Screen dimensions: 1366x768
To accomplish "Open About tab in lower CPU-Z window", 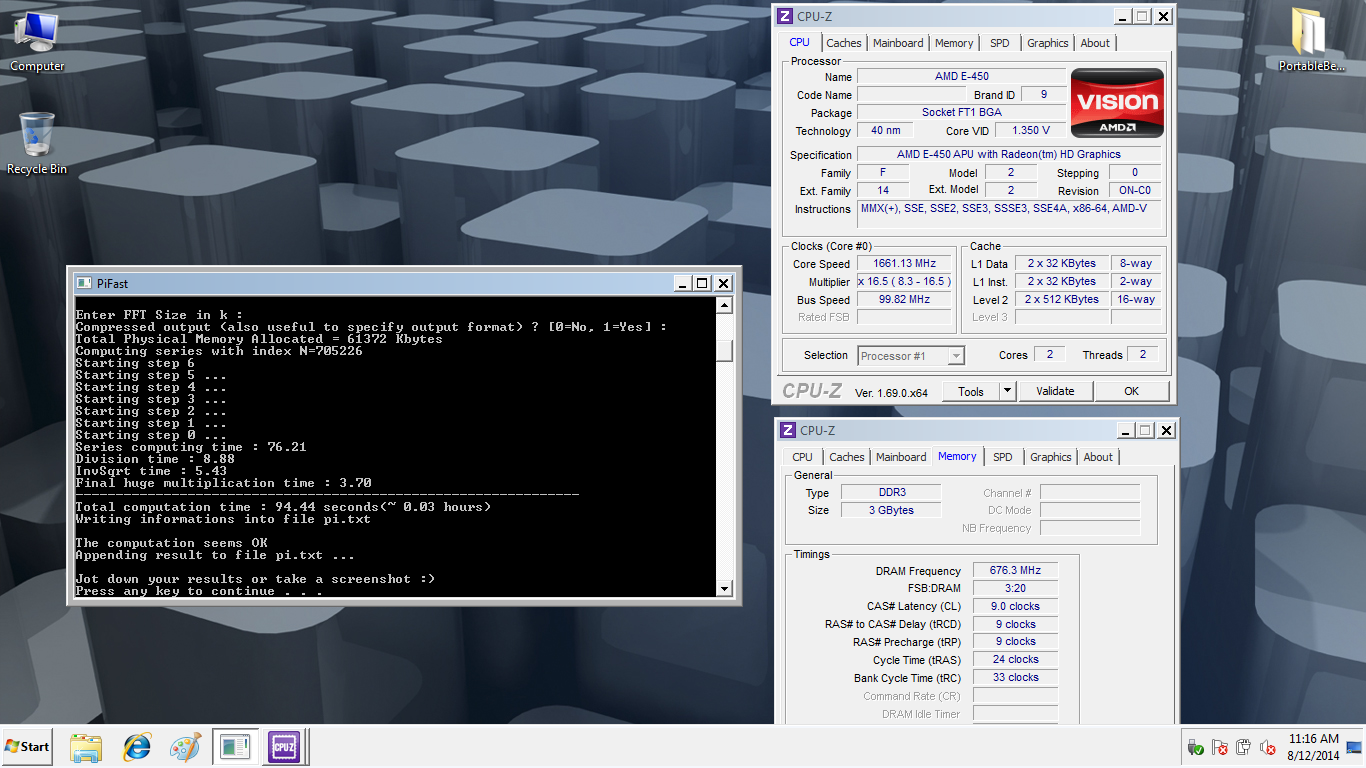I will point(1098,457).
